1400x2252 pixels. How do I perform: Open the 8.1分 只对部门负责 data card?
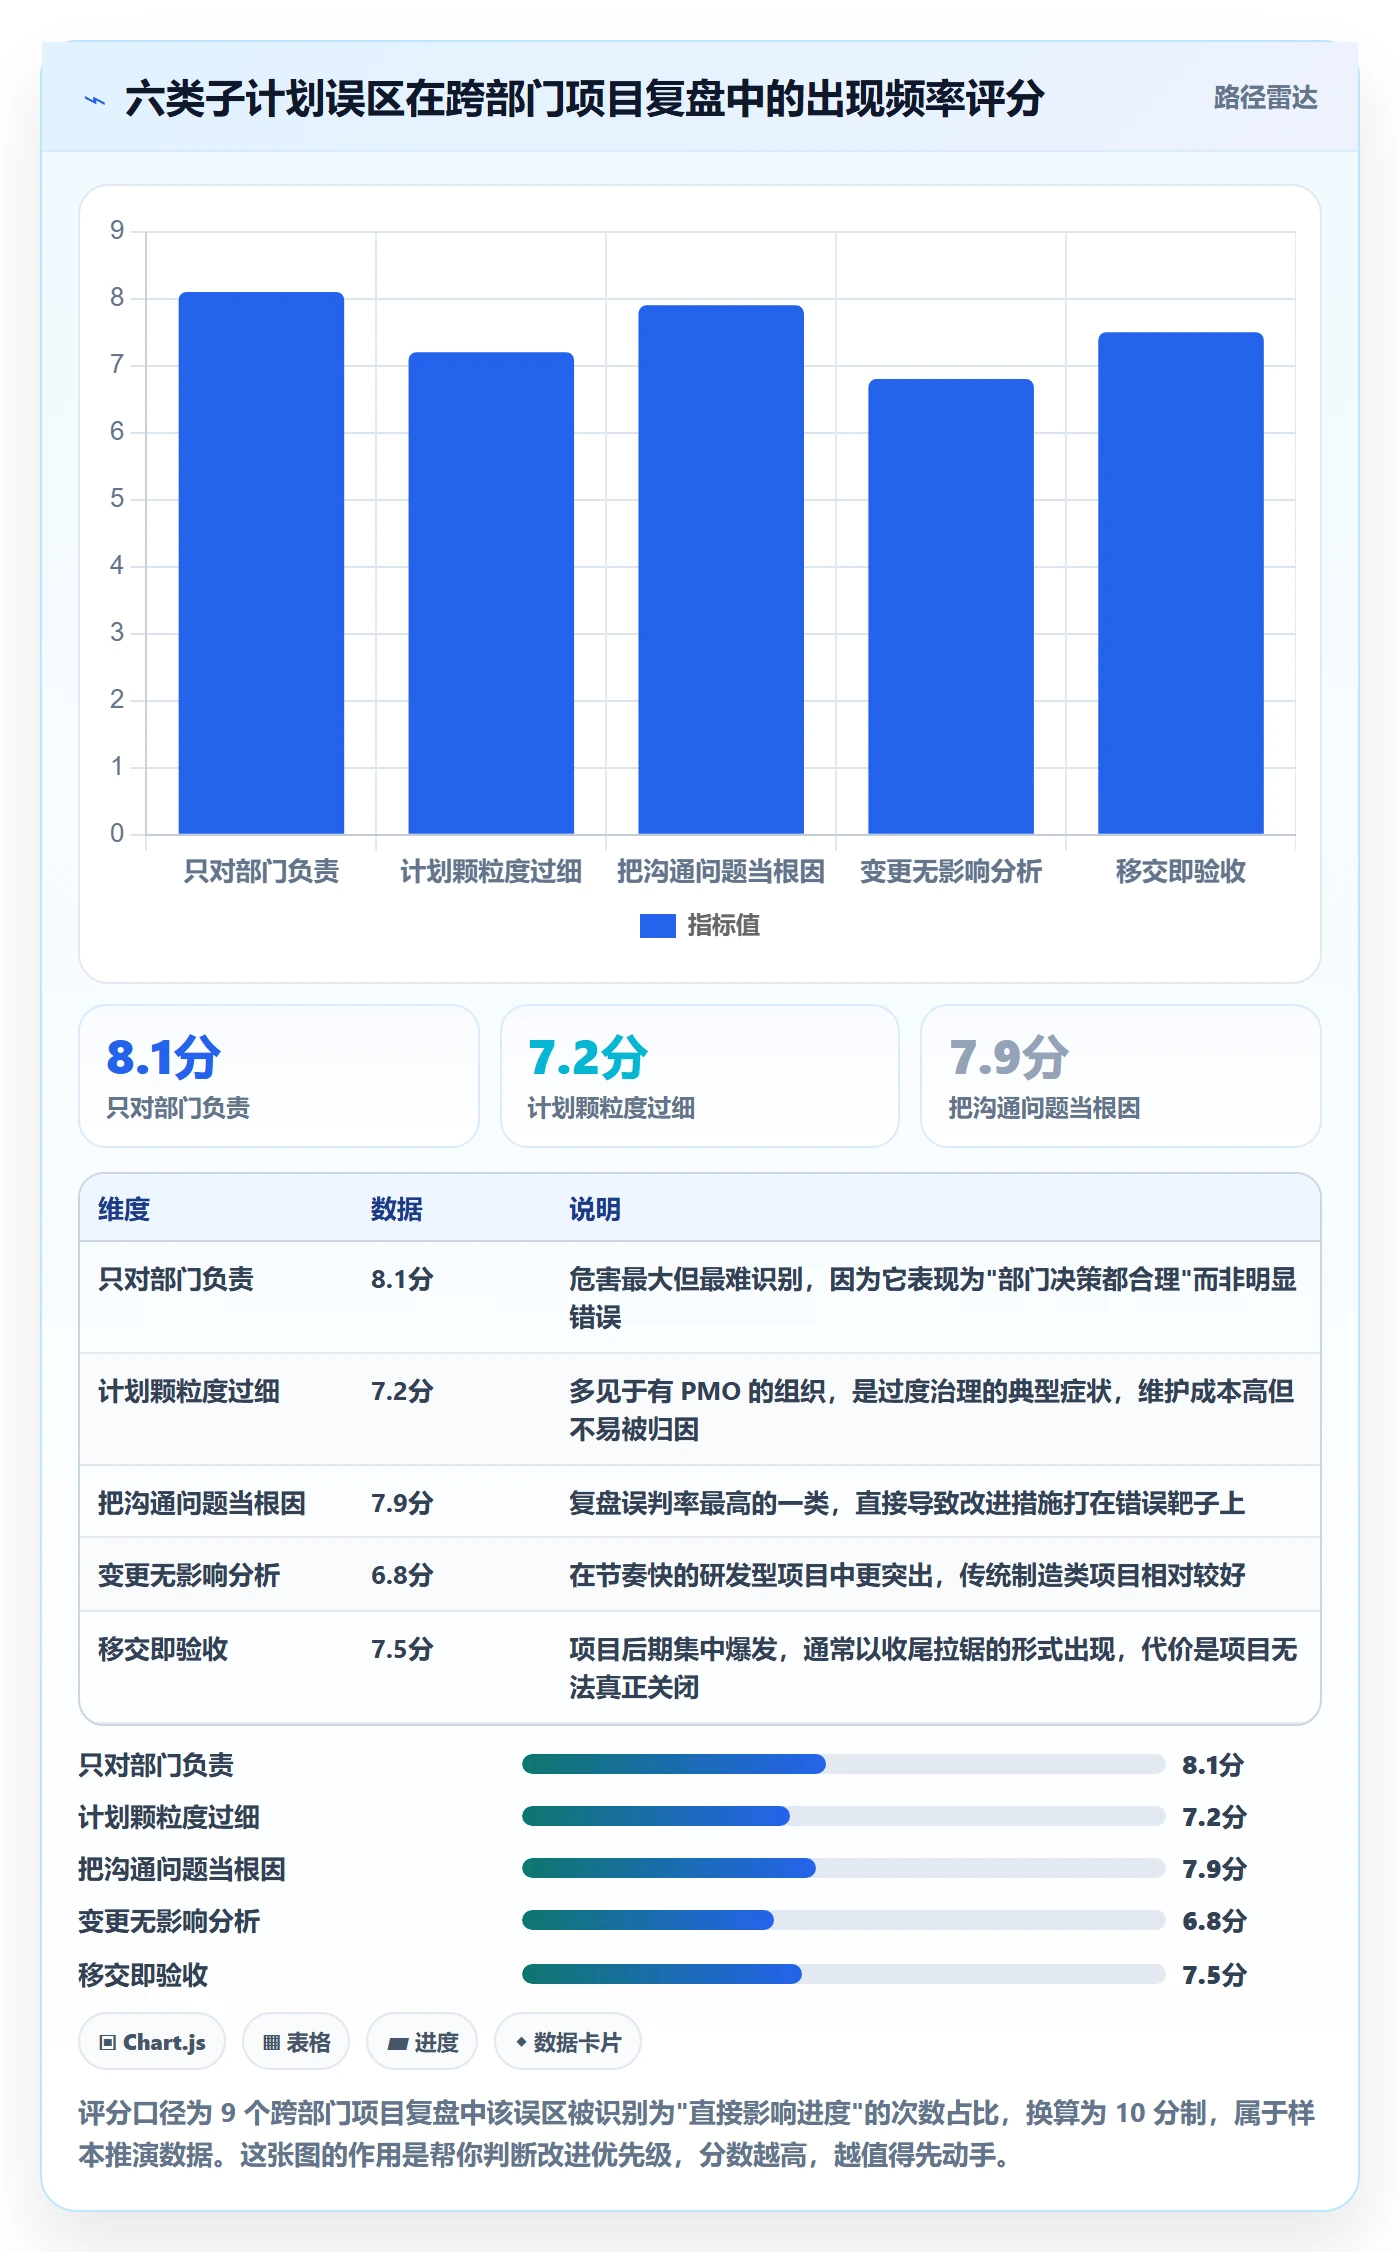(279, 1076)
